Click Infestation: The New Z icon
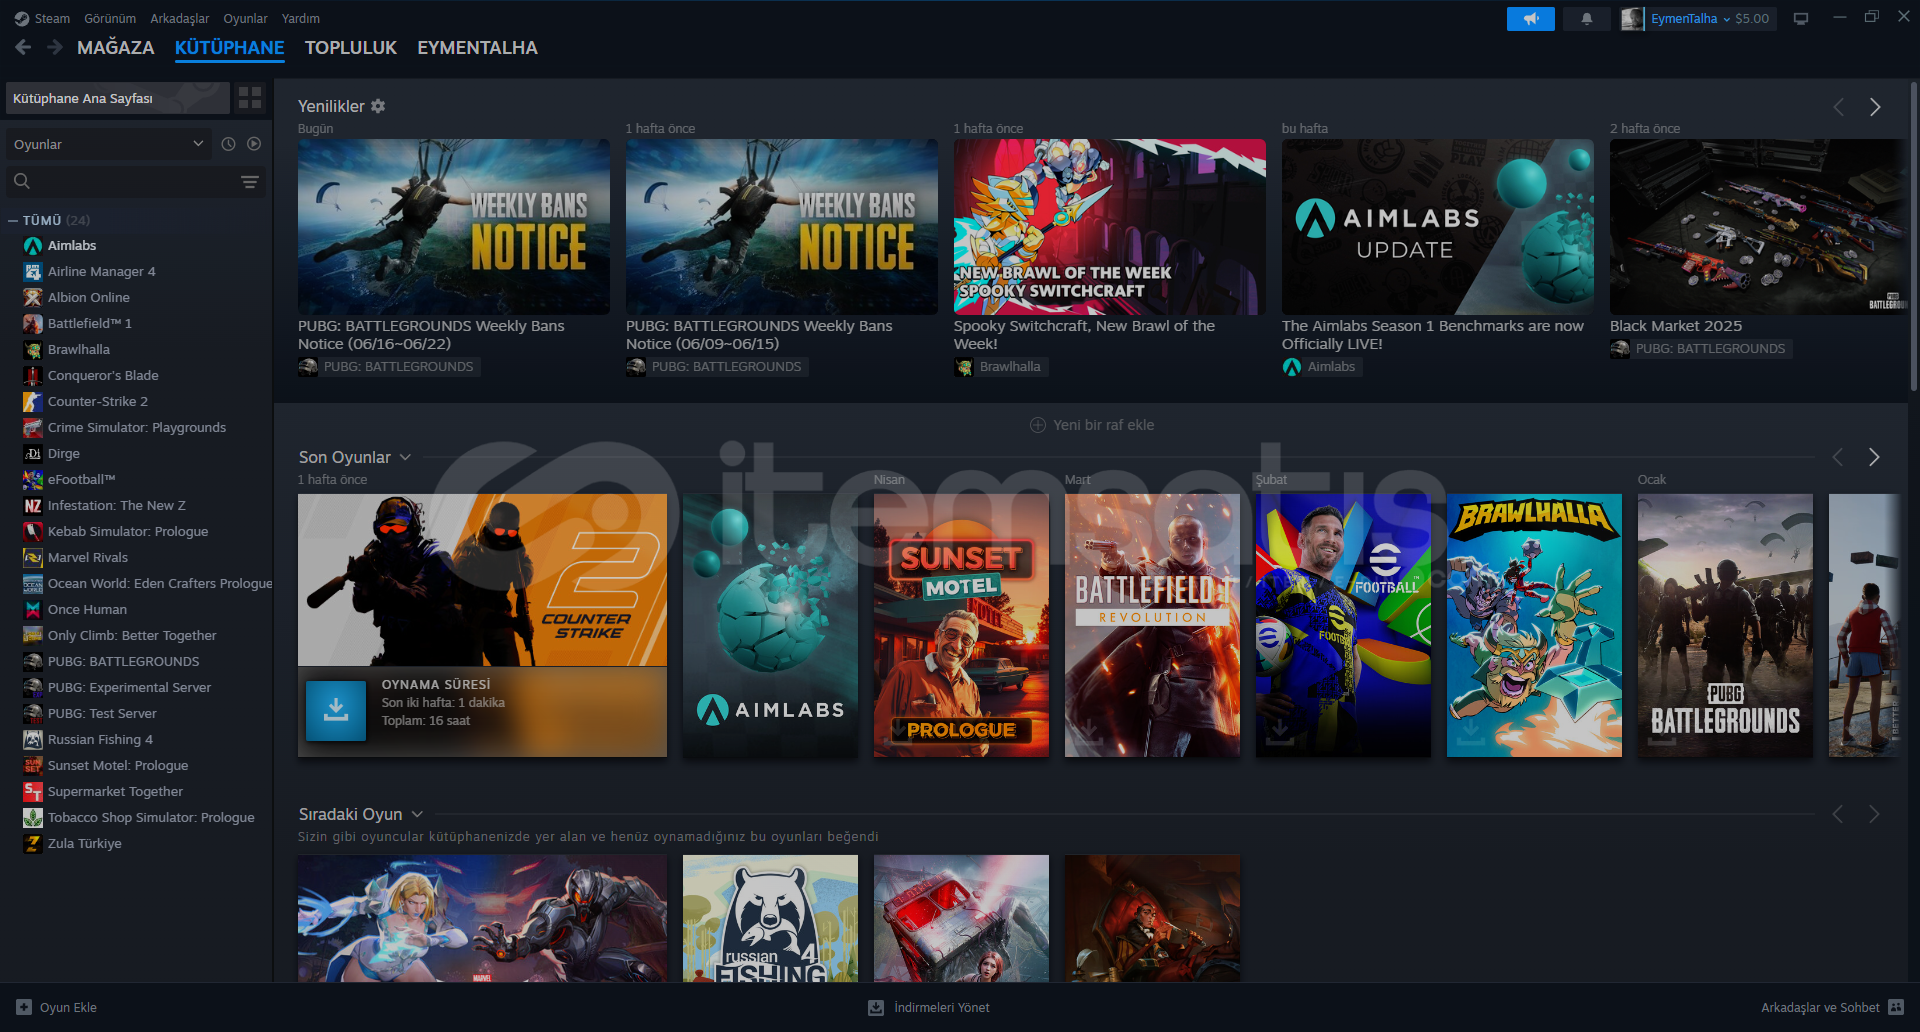Image resolution: width=1920 pixels, height=1032 pixels. (33, 506)
